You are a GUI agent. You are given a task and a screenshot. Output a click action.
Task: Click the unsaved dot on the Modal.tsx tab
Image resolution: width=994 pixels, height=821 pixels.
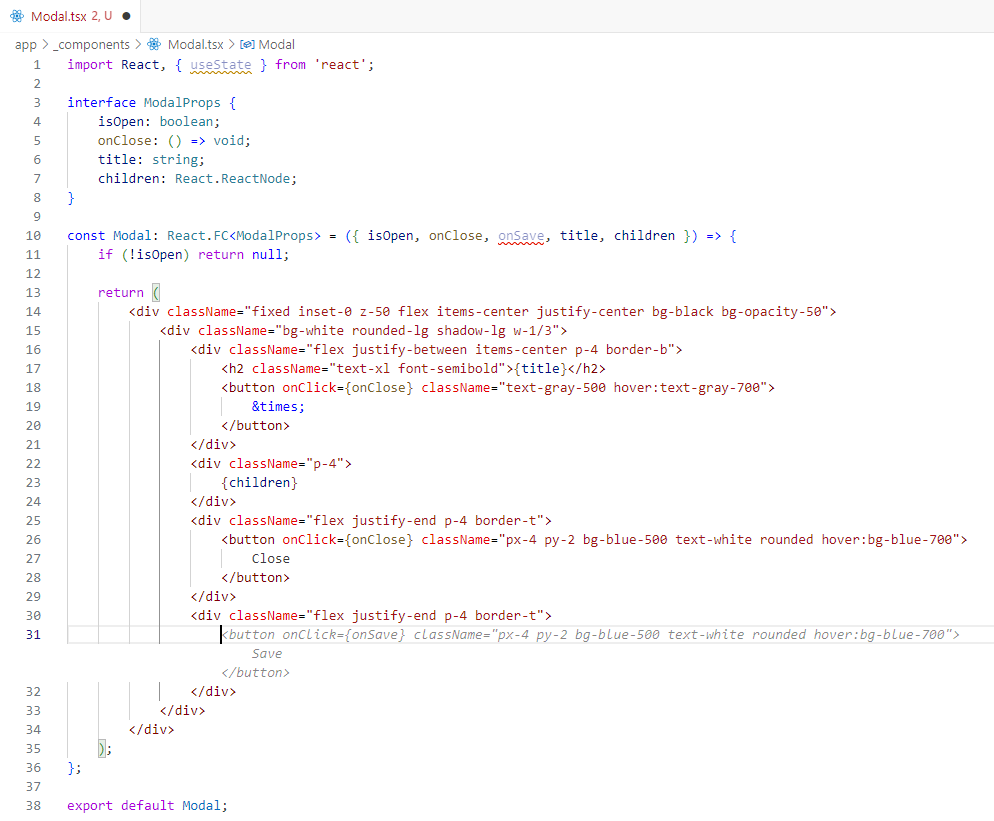point(126,16)
